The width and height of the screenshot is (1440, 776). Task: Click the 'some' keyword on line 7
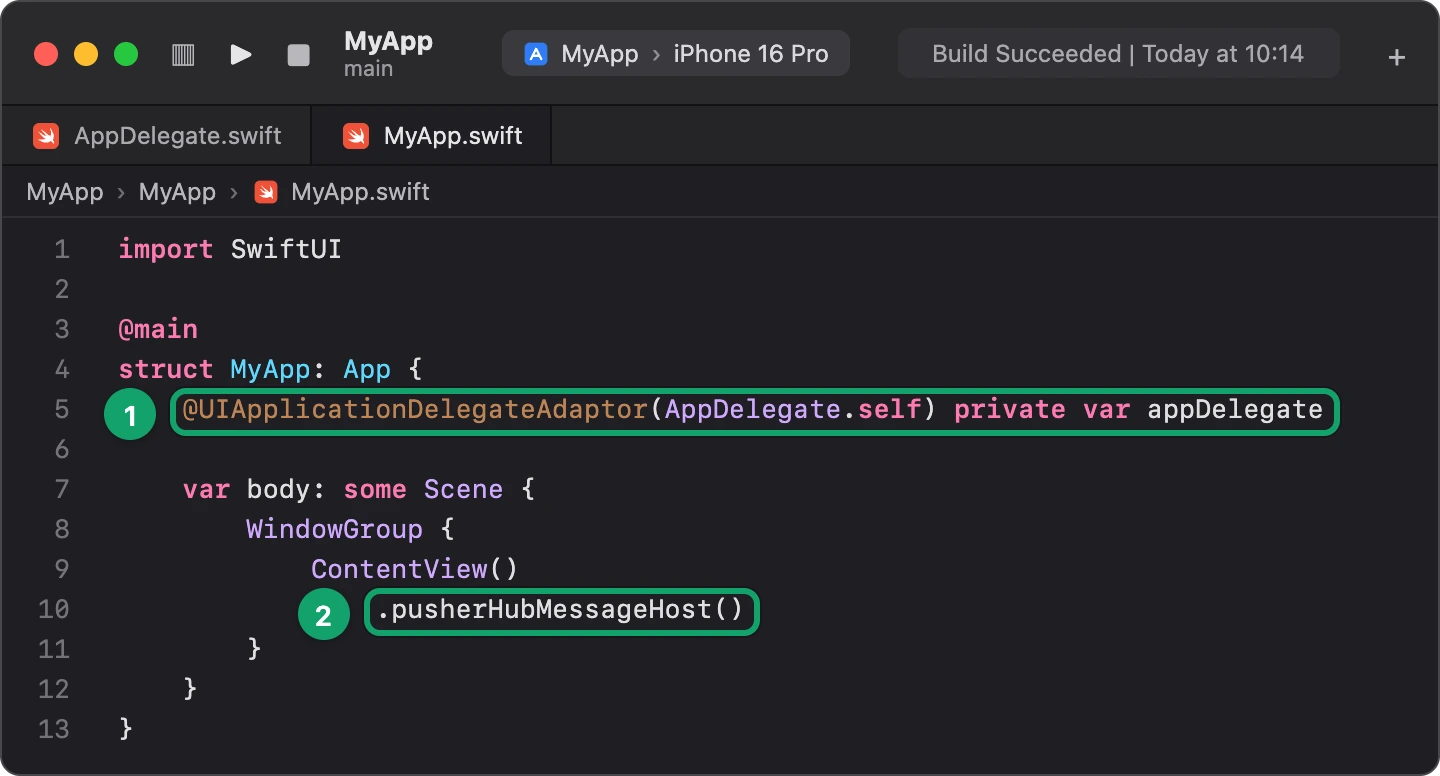(375, 489)
